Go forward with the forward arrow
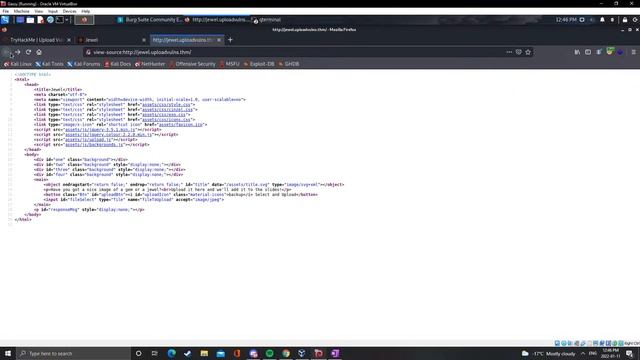This screenshot has width=640, height=360. coord(18,52)
